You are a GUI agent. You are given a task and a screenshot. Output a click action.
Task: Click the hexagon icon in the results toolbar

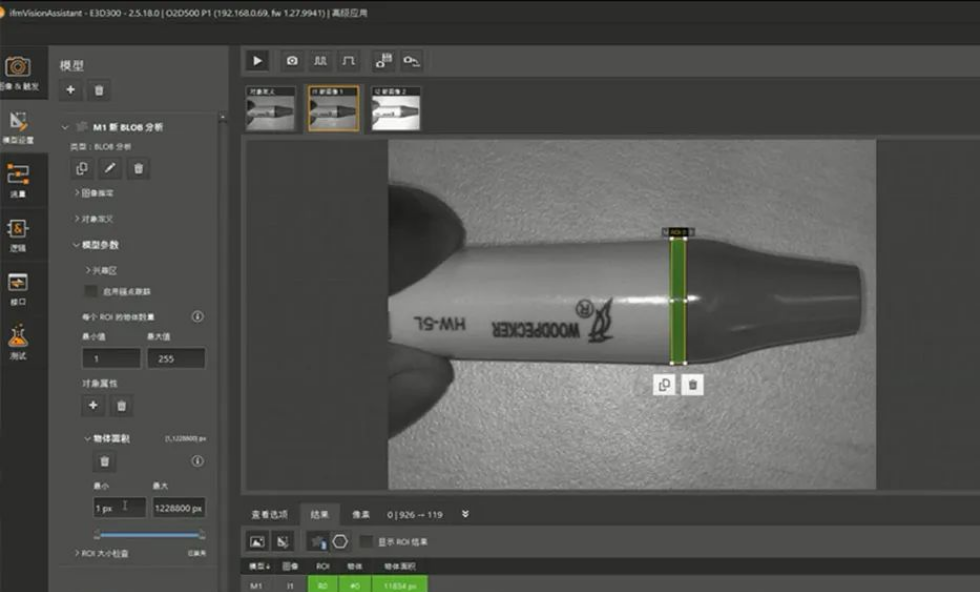[340, 541]
